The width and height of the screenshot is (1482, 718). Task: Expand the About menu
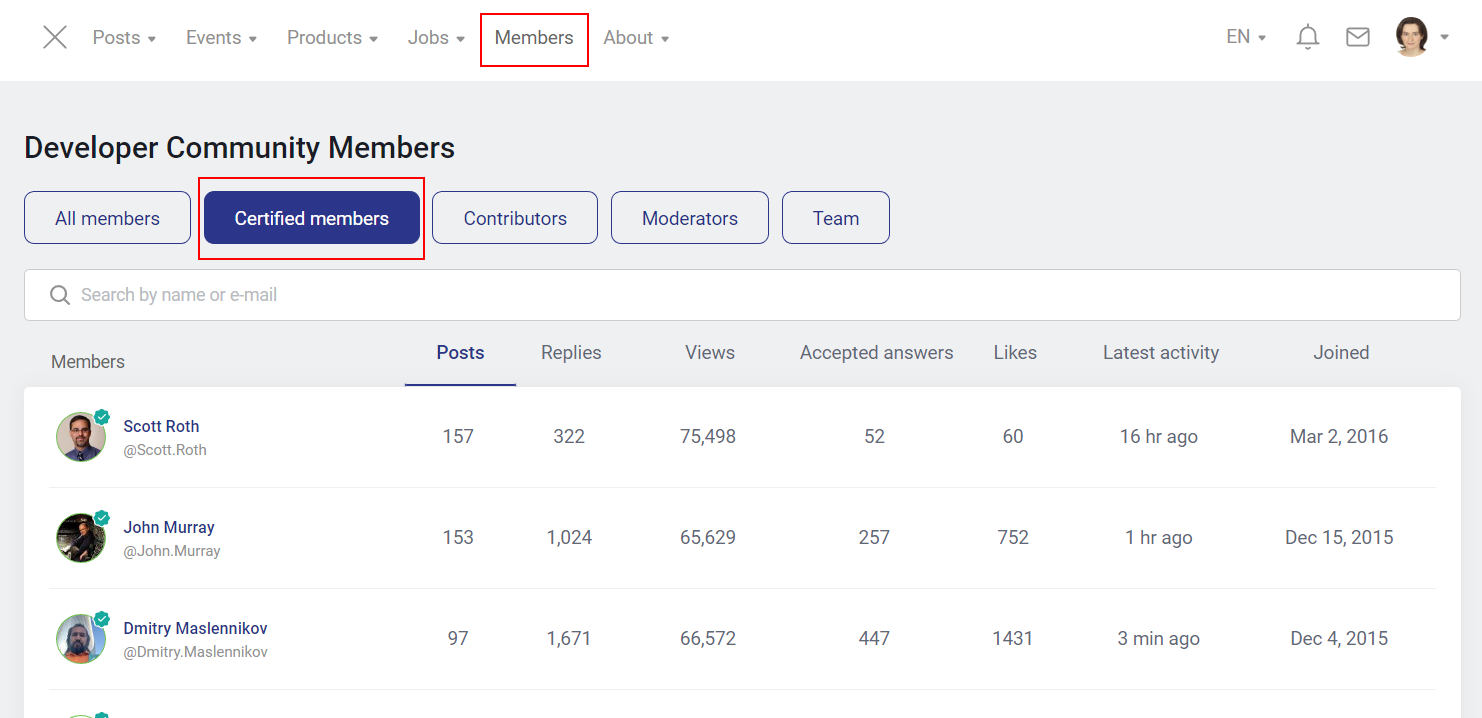[636, 38]
